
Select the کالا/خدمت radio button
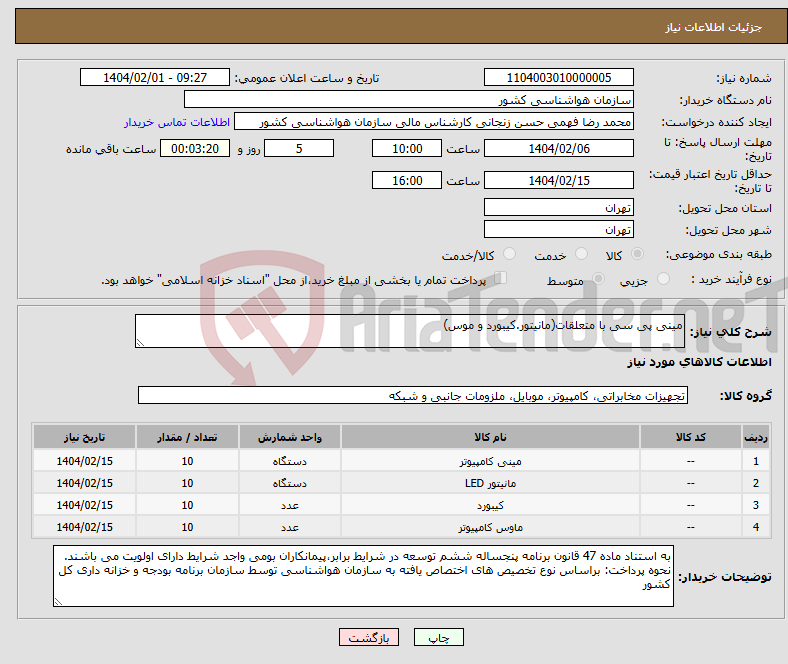point(509,254)
